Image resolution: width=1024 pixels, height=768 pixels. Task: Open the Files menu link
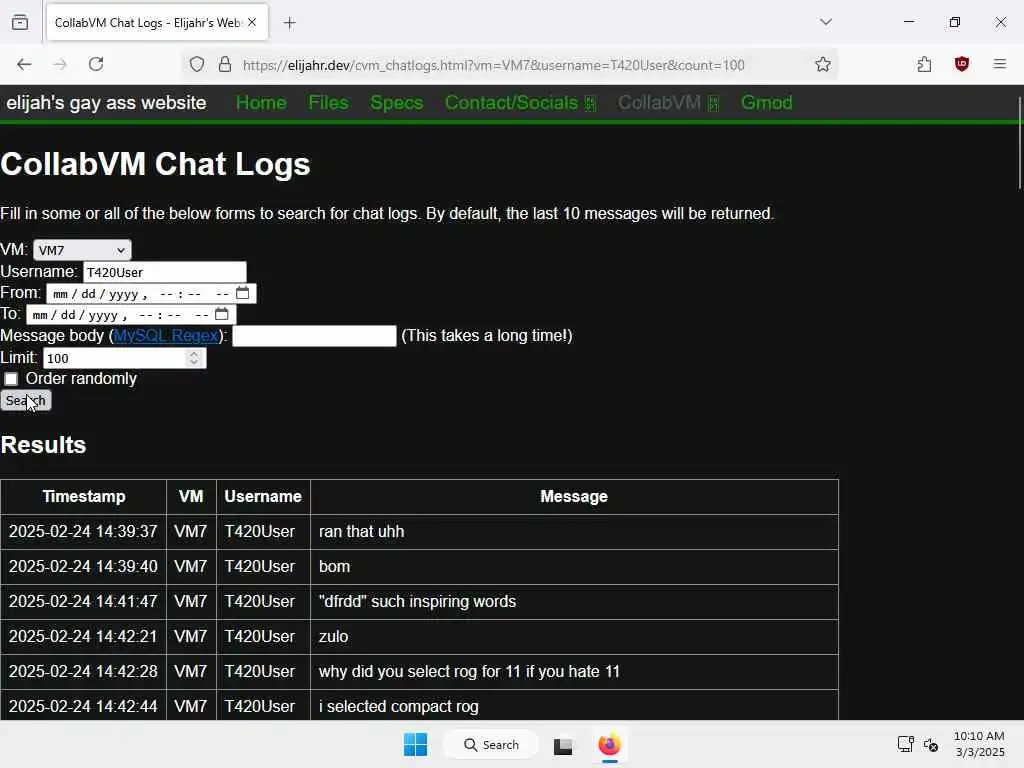point(328,103)
